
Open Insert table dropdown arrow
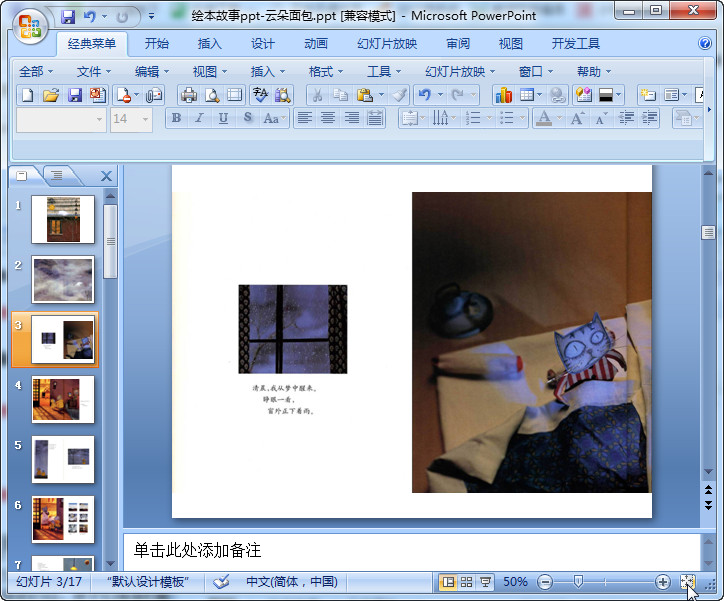[539, 95]
